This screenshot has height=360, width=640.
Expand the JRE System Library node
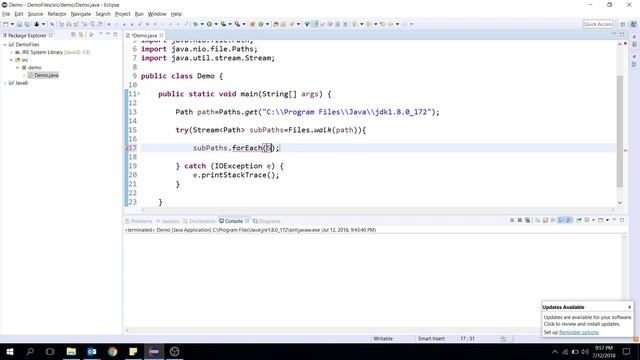(x=11, y=52)
